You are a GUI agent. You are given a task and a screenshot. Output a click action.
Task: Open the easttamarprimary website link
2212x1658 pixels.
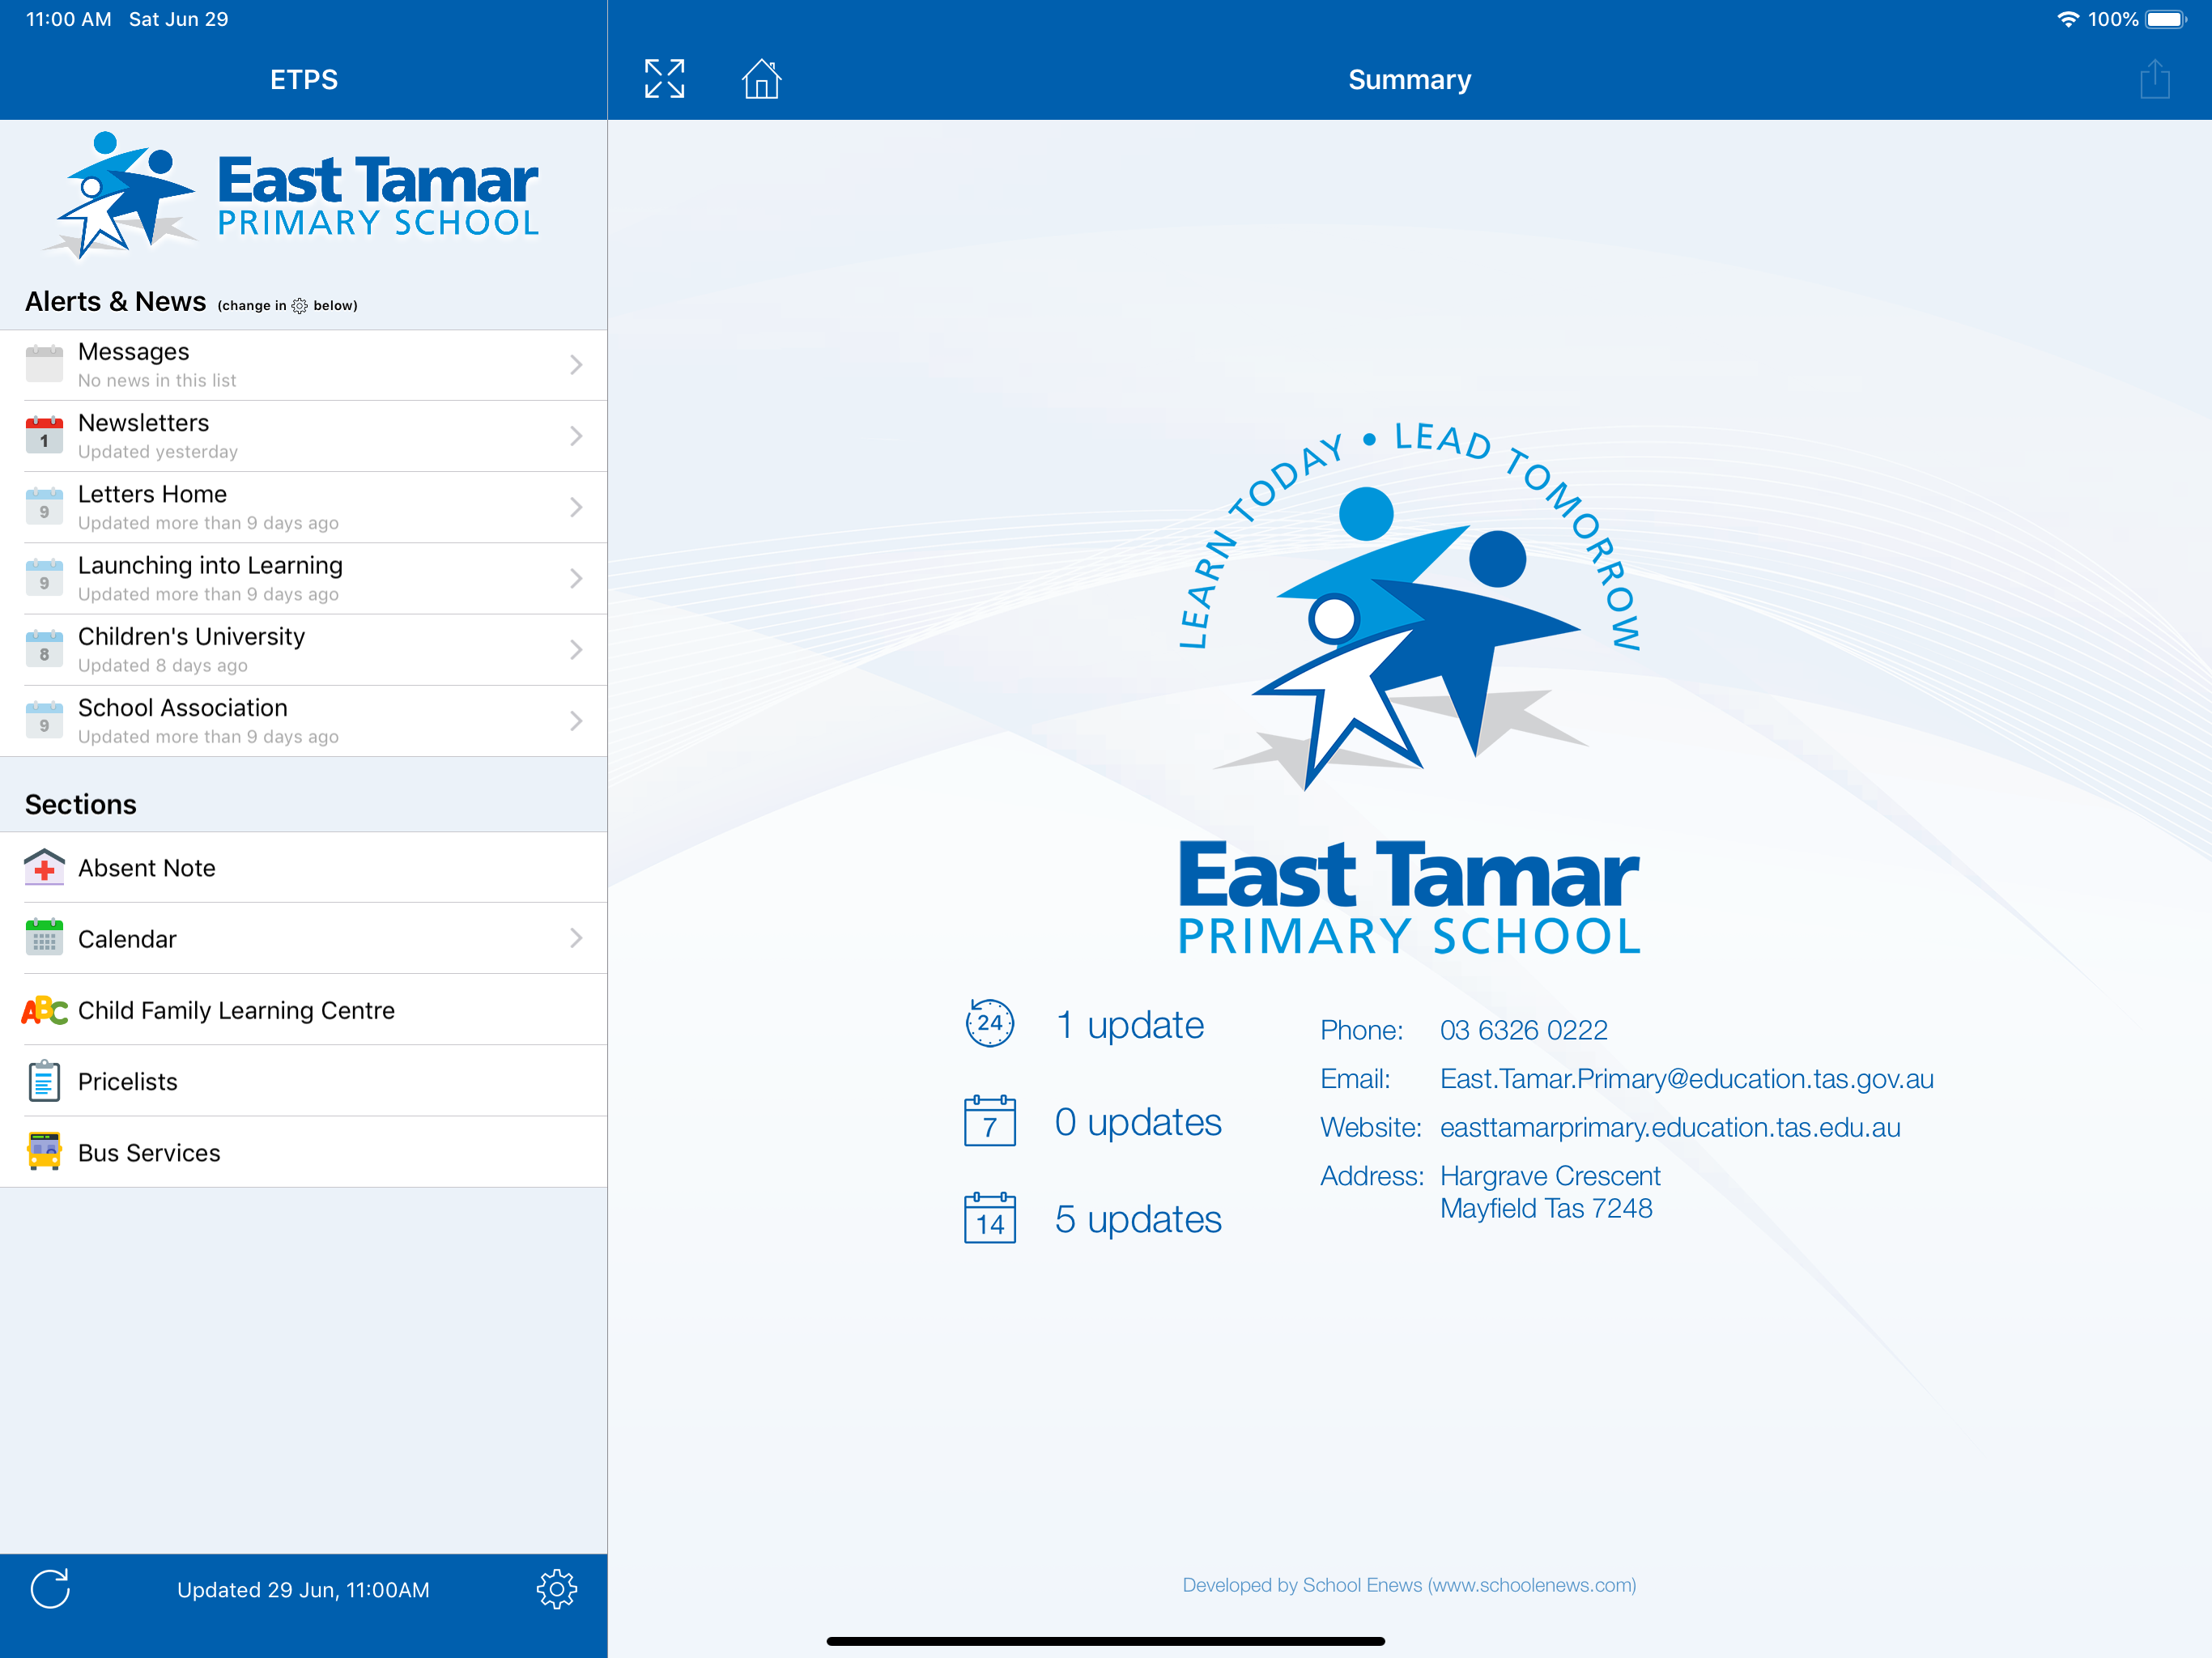point(1670,1127)
